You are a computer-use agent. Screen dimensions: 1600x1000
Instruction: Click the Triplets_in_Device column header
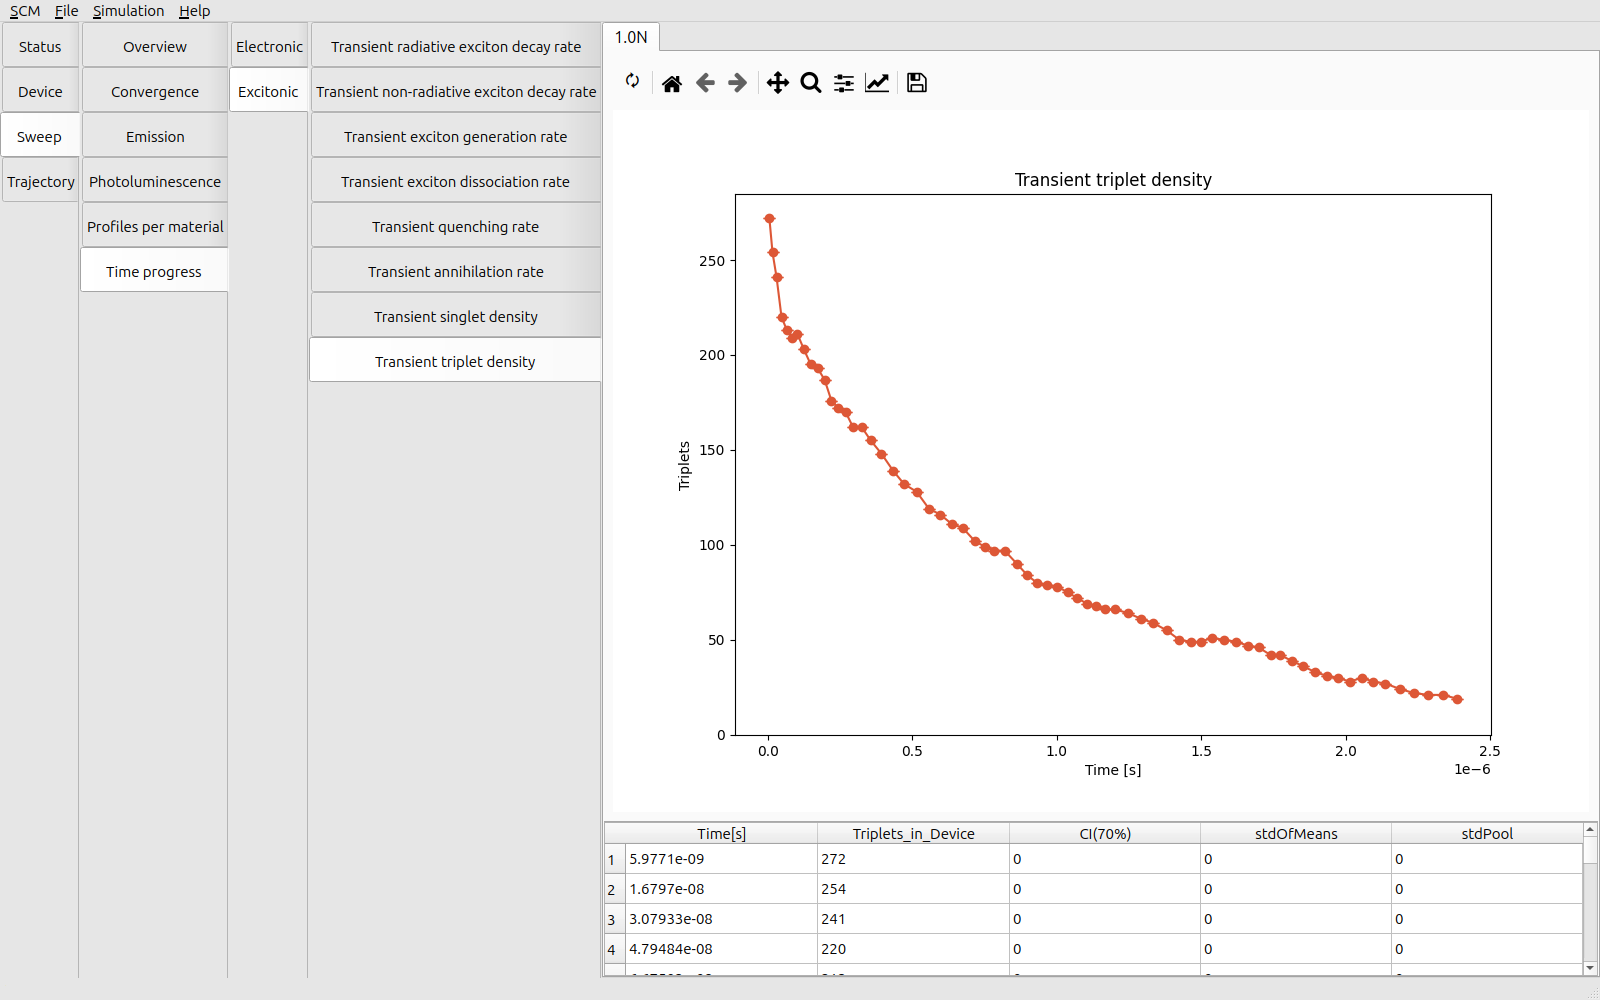[913, 834]
